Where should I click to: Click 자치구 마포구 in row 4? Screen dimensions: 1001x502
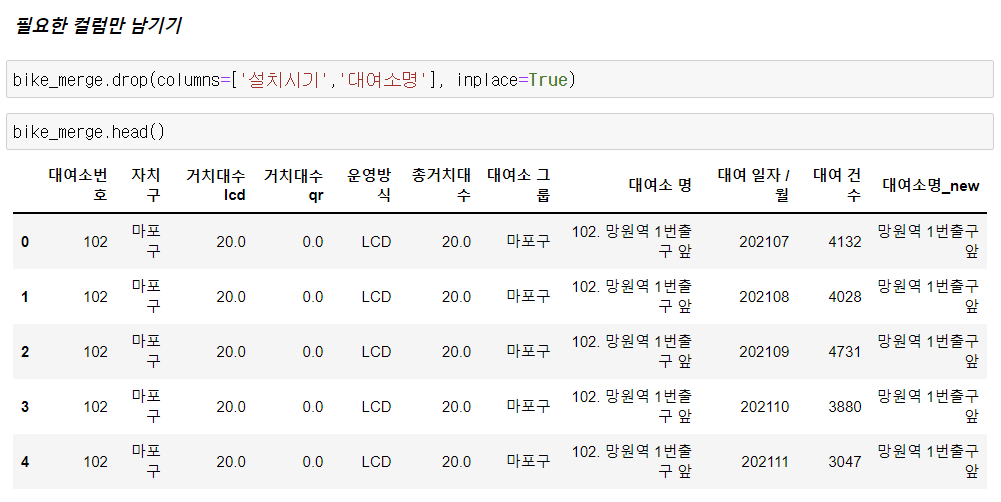click(x=146, y=461)
